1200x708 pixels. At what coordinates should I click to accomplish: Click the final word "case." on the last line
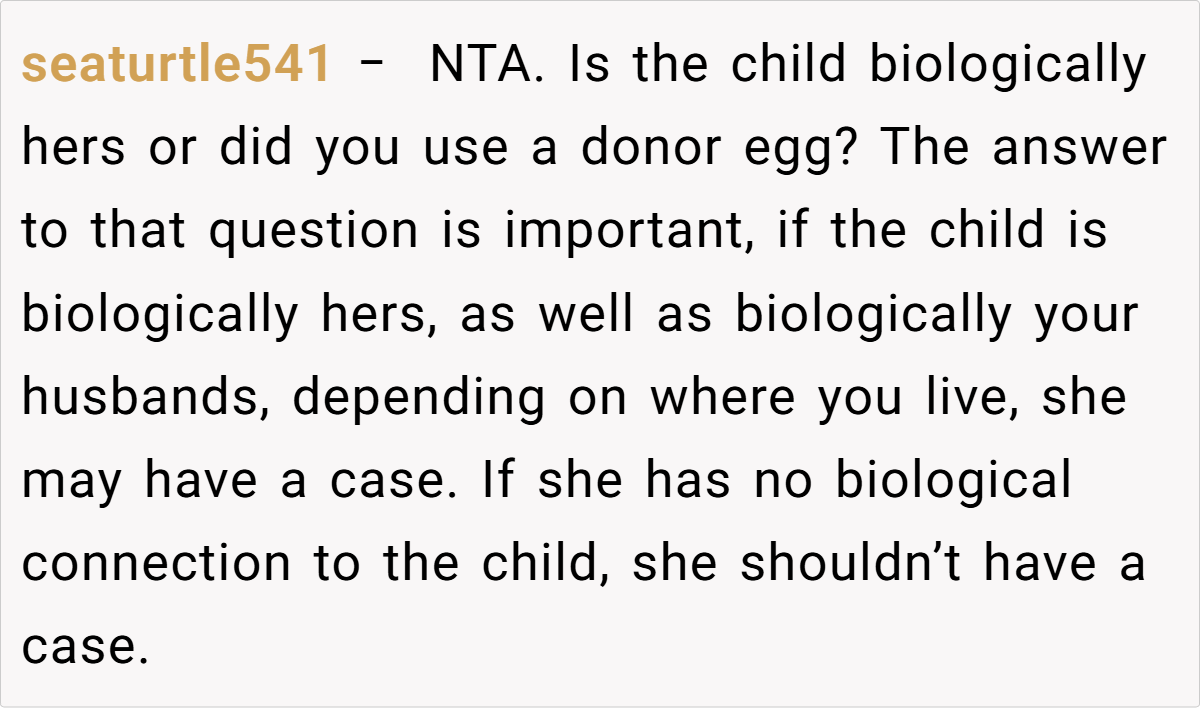[x=85, y=647]
